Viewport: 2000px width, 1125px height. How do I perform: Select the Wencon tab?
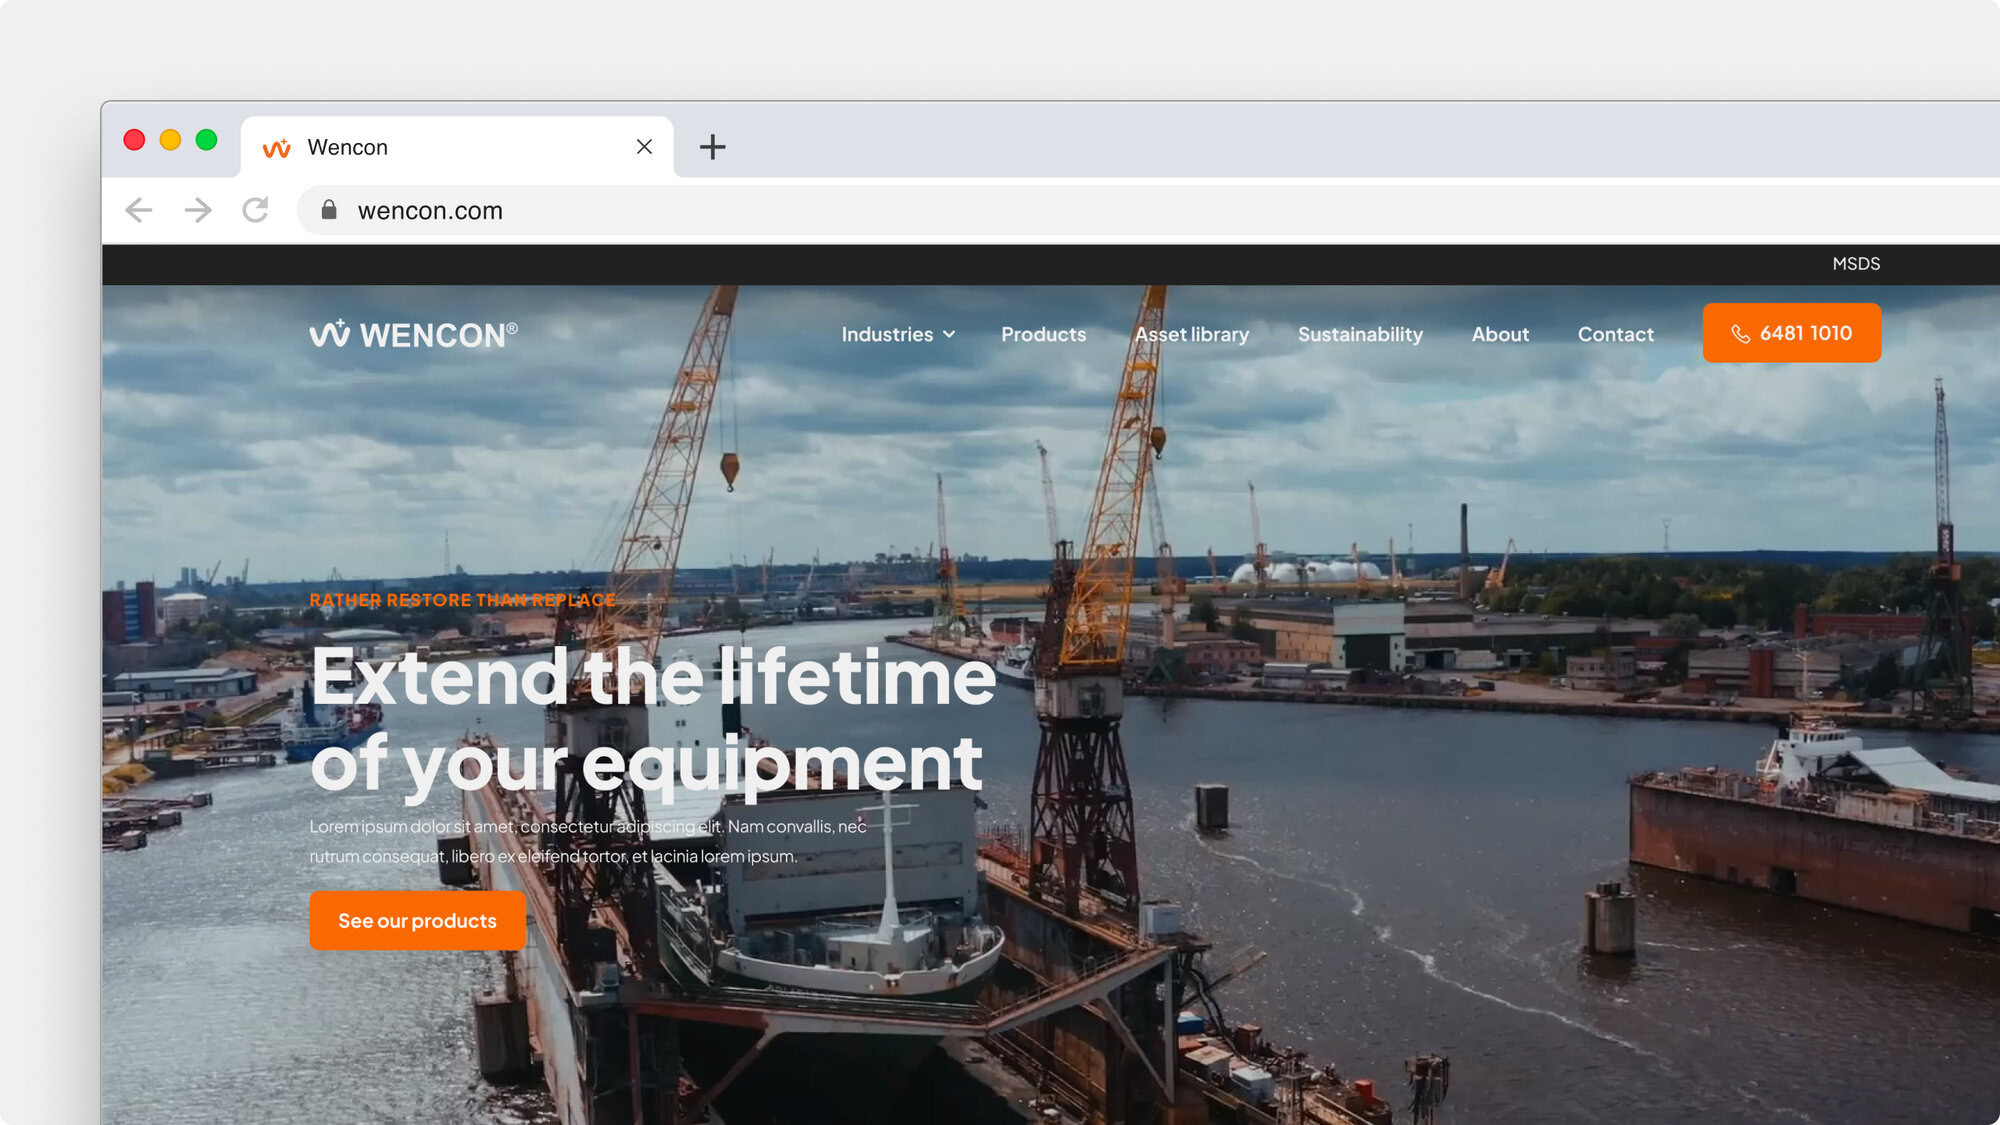click(457, 147)
